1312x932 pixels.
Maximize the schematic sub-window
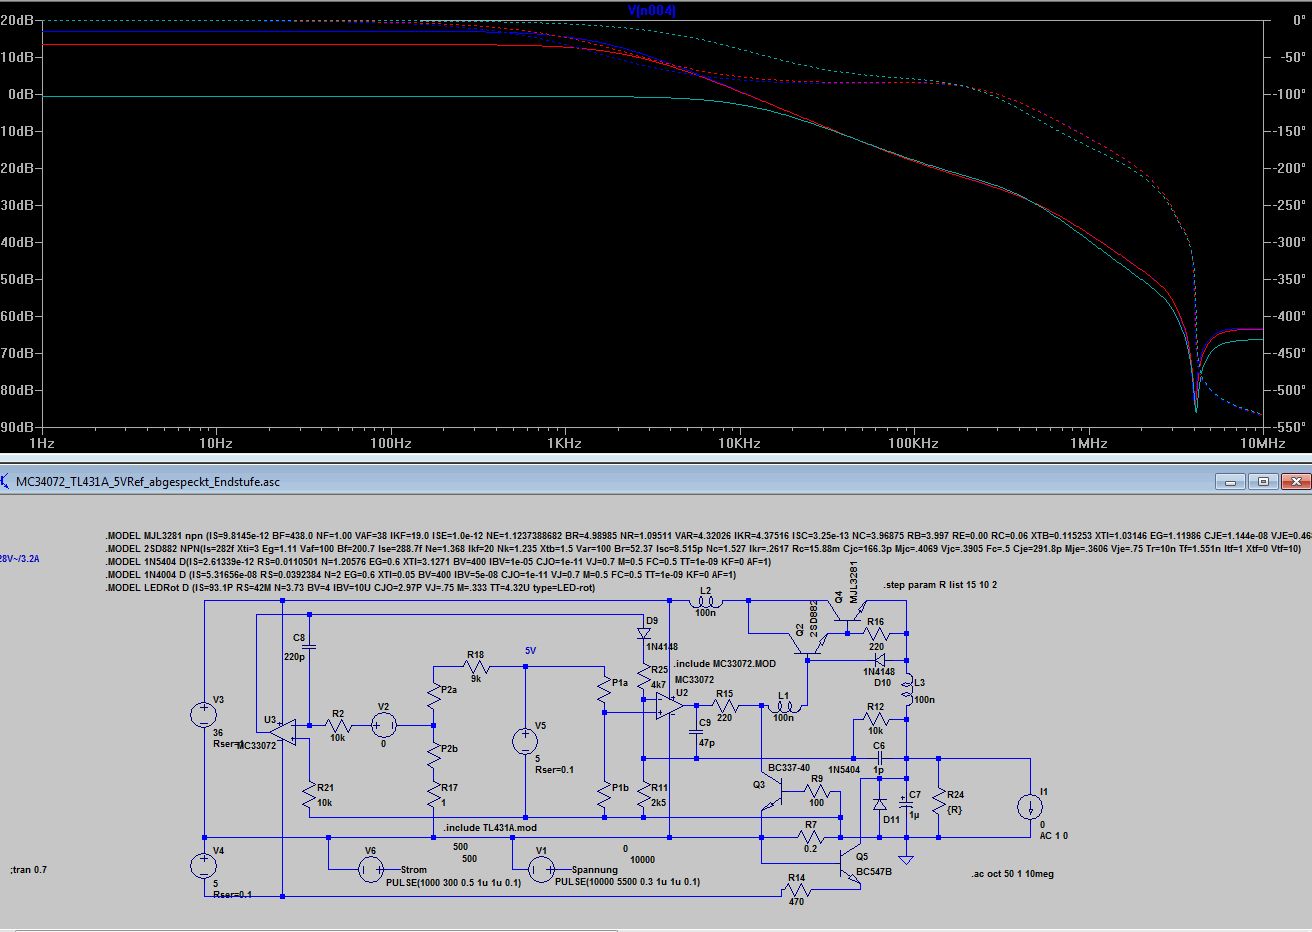tap(1264, 482)
